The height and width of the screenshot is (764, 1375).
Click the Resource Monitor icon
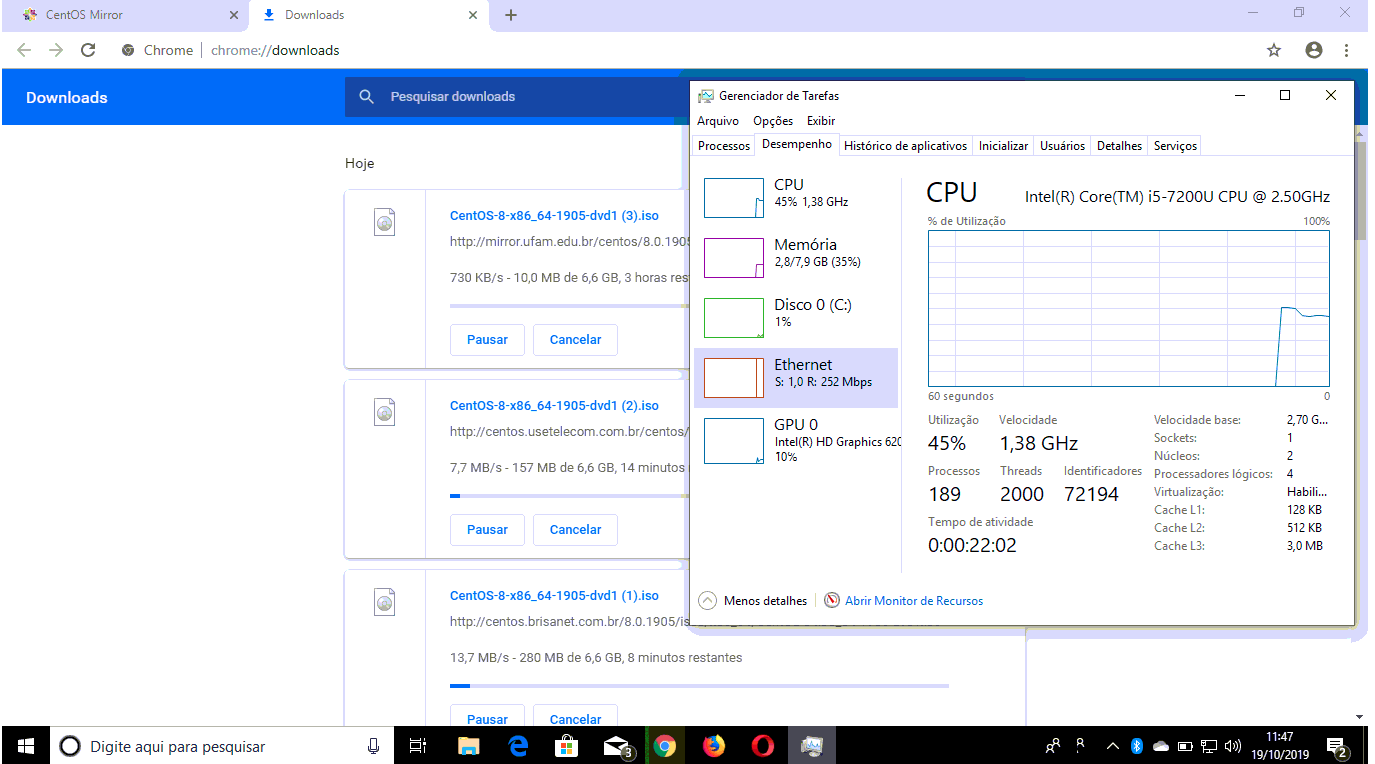832,601
